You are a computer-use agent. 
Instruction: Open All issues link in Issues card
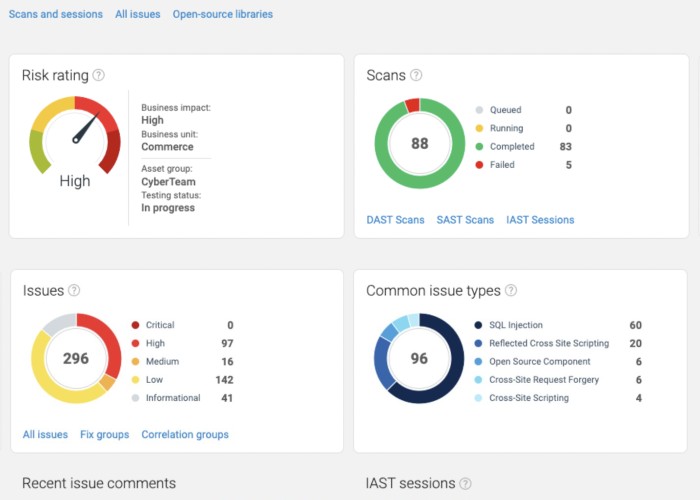click(45, 434)
